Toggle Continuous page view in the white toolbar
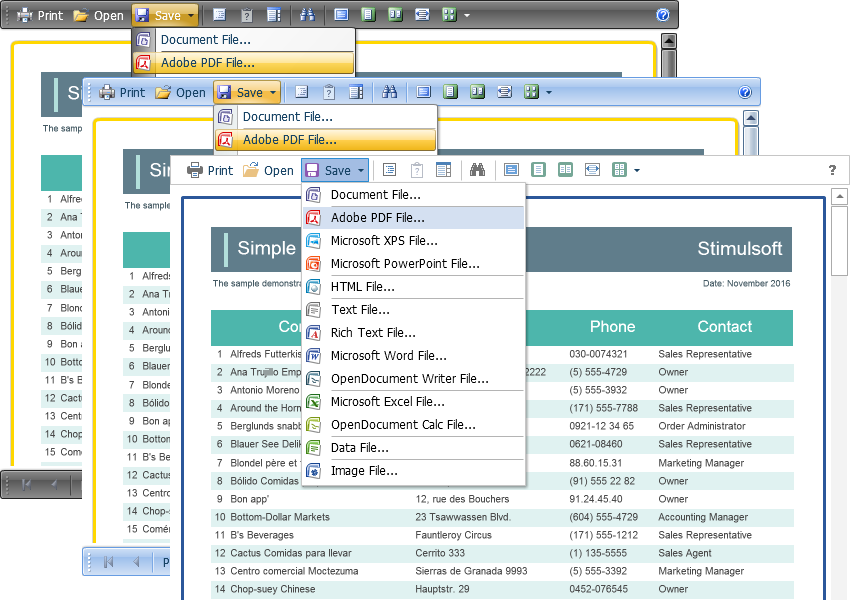 pos(566,170)
